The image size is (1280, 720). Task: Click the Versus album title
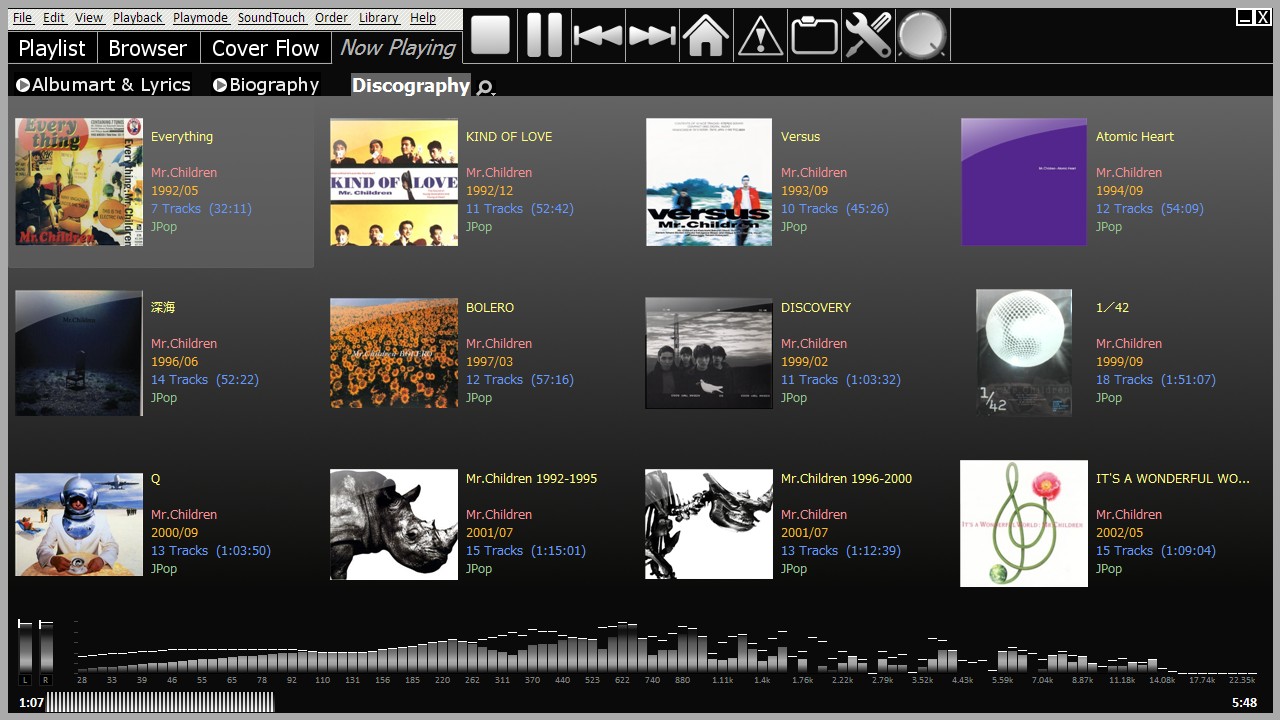click(x=800, y=137)
